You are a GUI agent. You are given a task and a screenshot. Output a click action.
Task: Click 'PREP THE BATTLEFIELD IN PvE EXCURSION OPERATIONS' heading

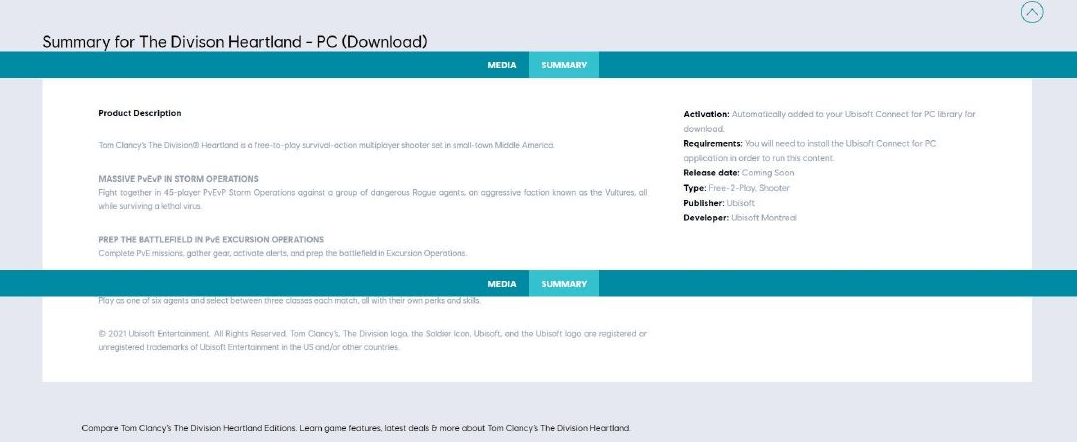pos(211,240)
